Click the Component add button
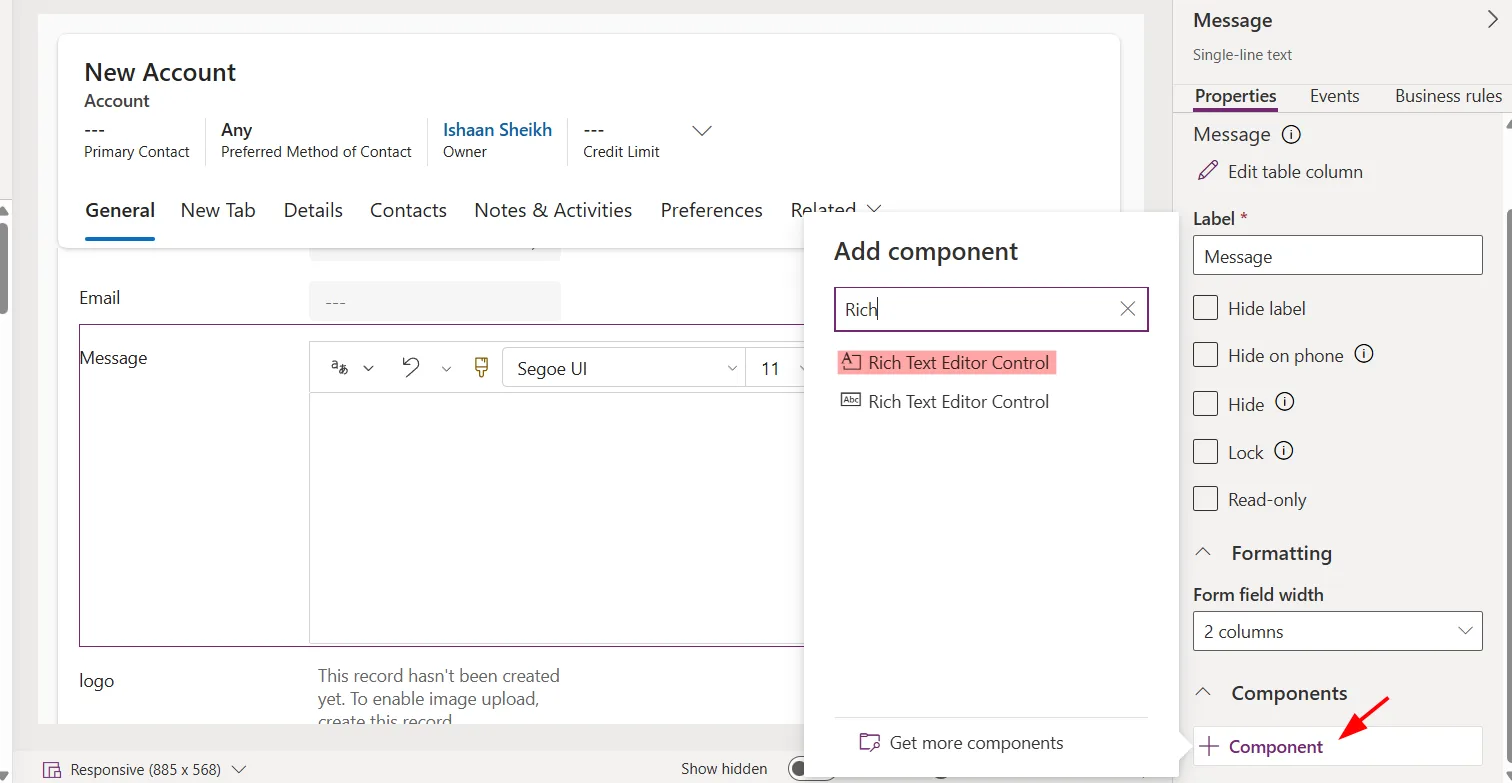This screenshot has width=1512, height=783. tap(1338, 746)
